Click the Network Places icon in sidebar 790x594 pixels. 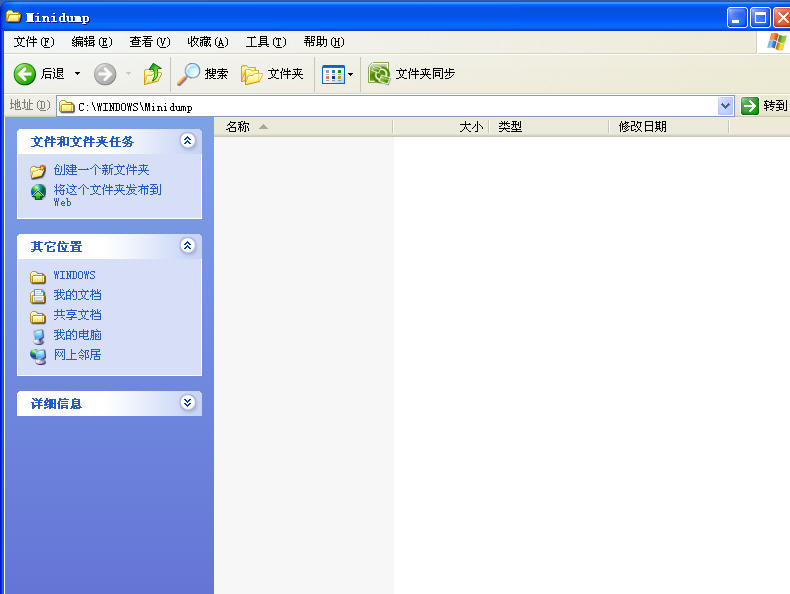pyautogui.click(x=38, y=357)
